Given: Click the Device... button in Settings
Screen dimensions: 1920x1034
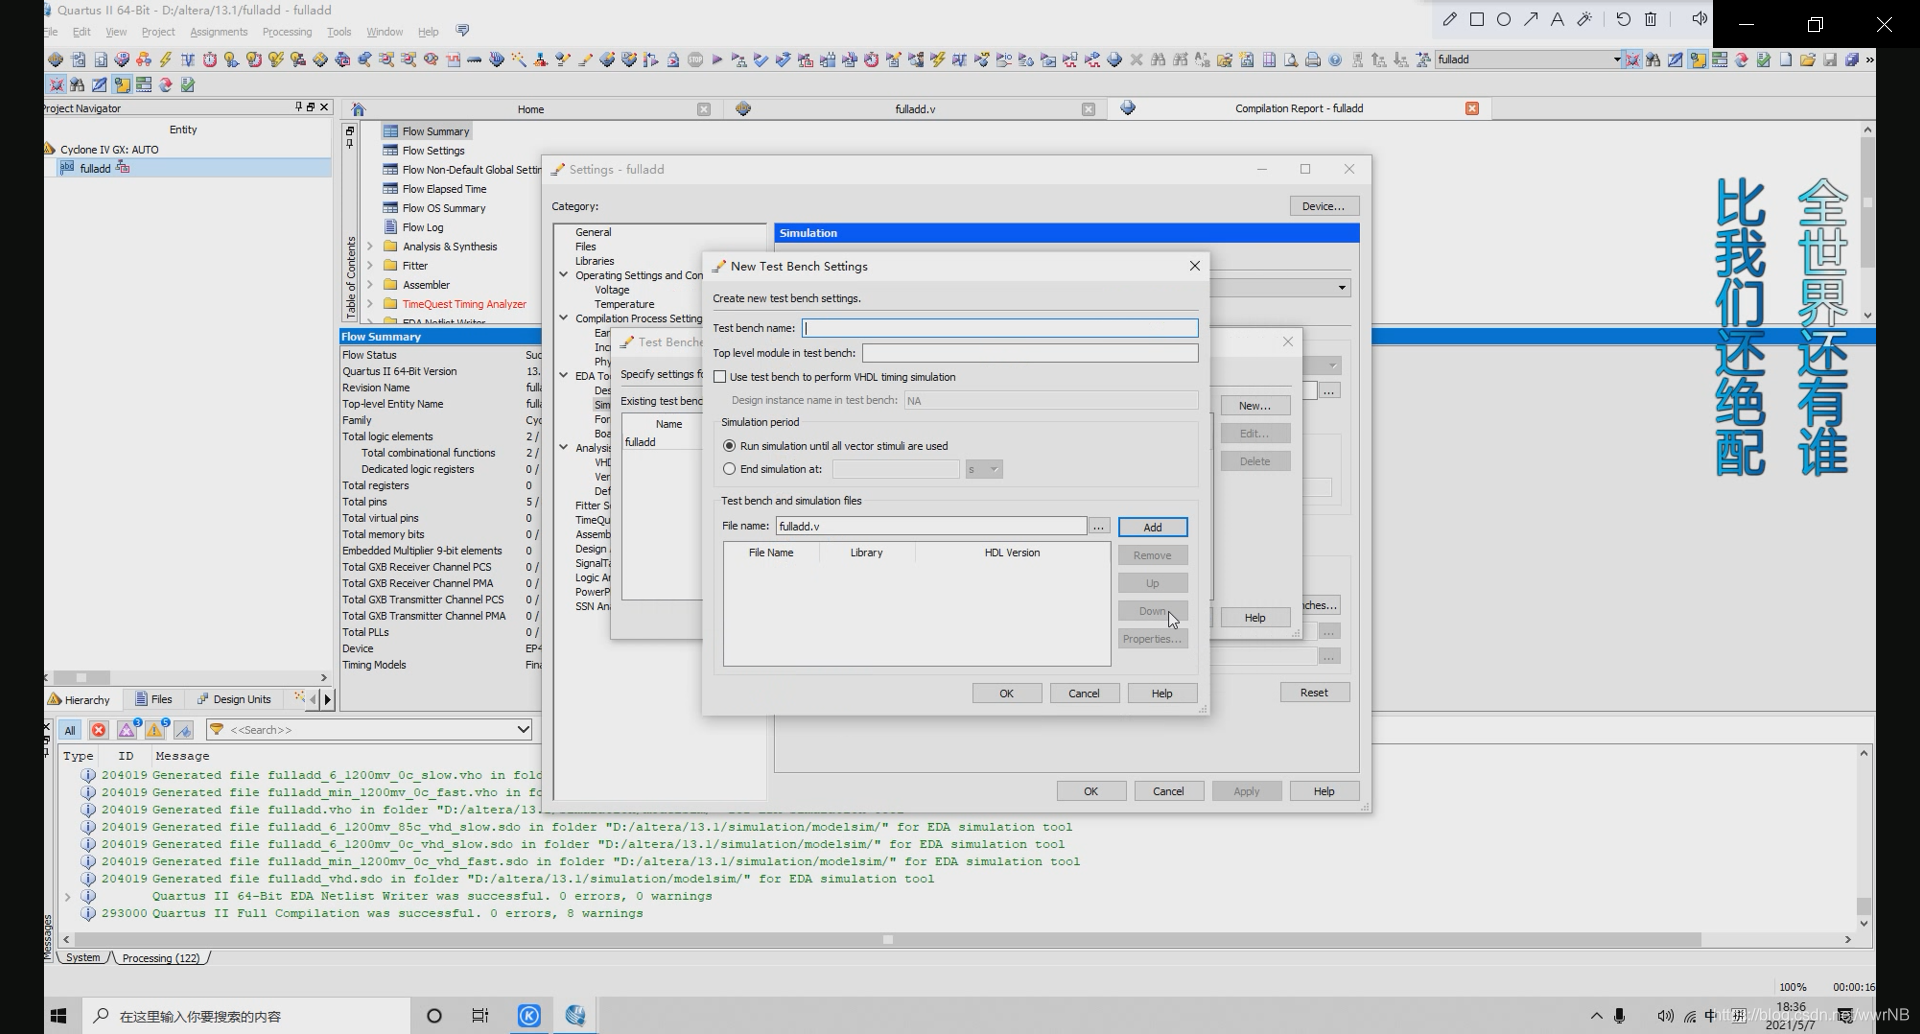Looking at the screenshot, I should 1323,206.
